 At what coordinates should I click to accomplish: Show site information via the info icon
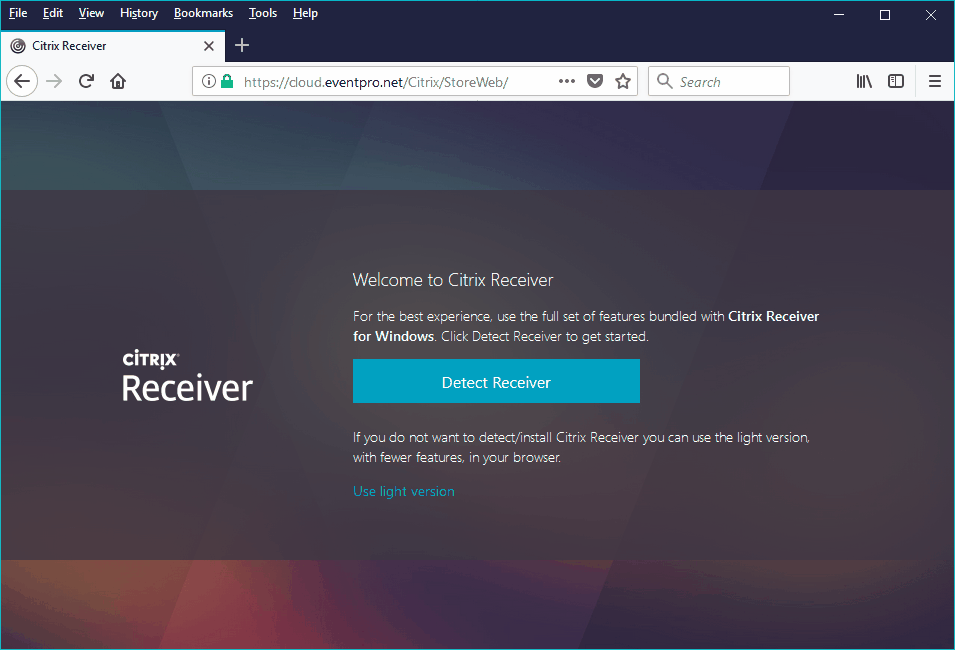208,81
